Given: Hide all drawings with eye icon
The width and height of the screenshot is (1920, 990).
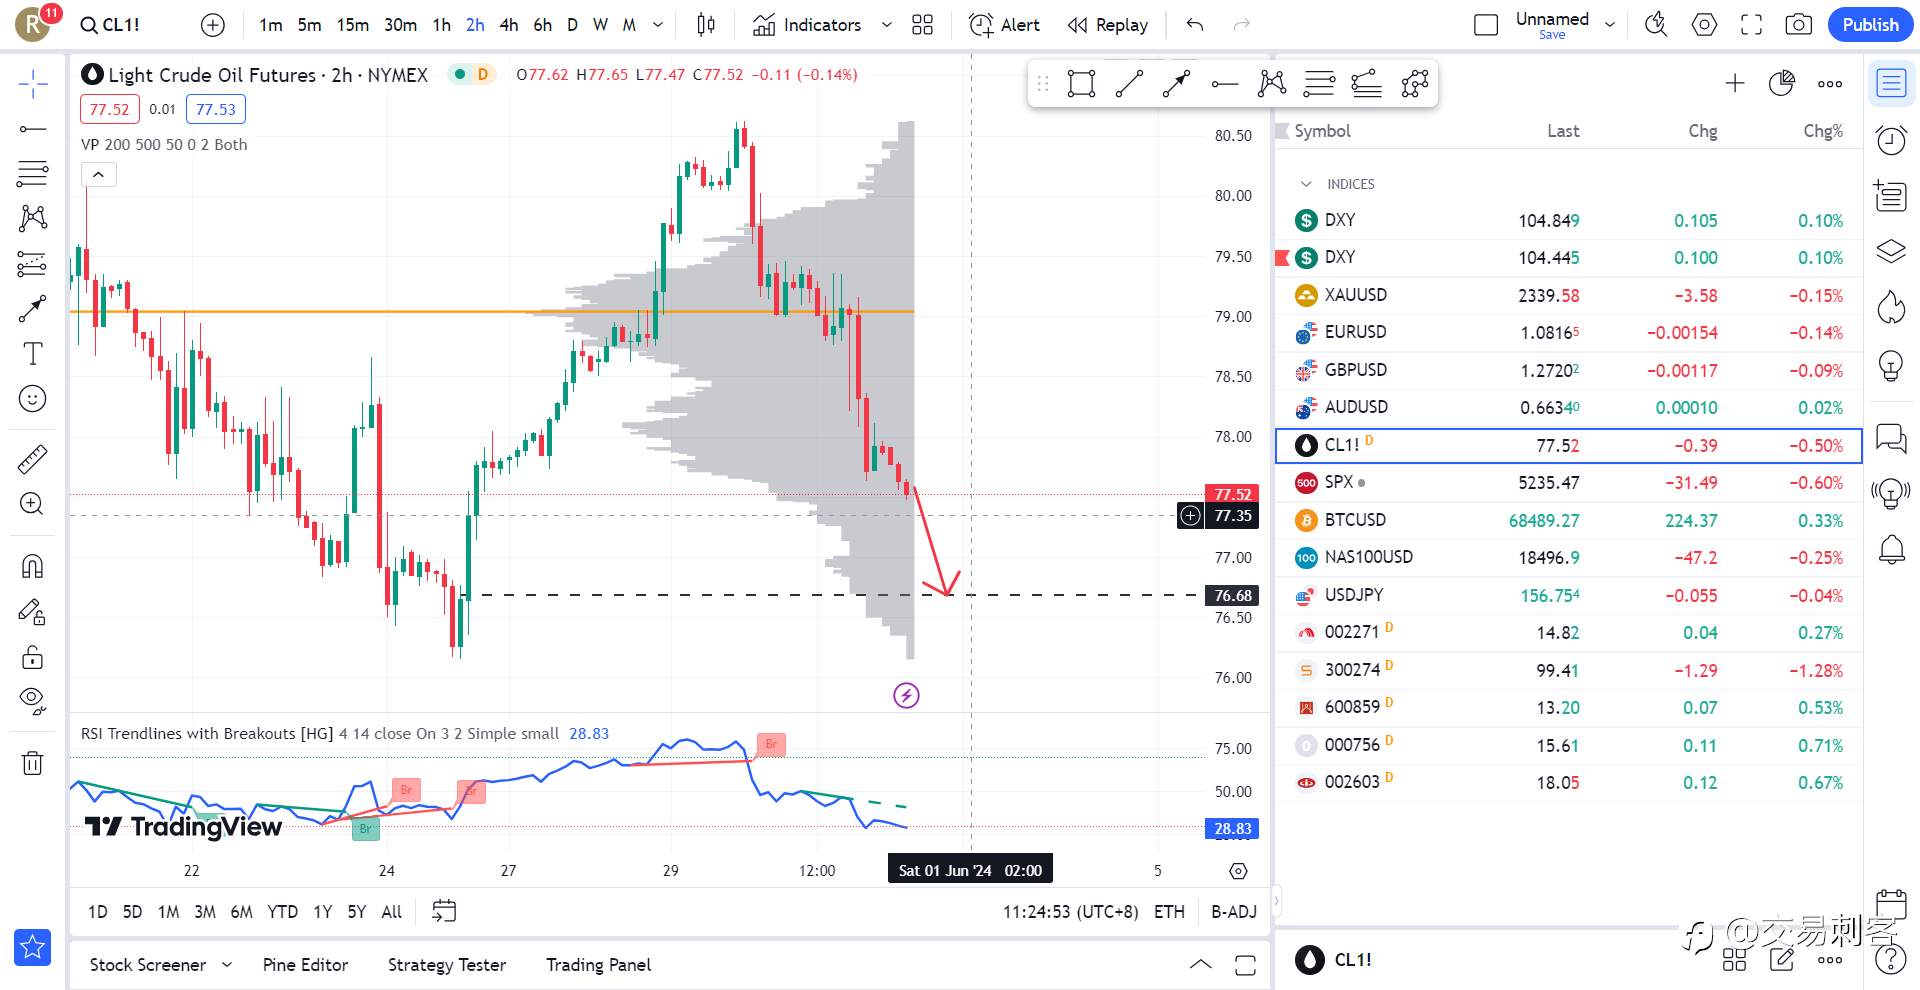Looking at the screenshot, I should [x=33, y=701].
